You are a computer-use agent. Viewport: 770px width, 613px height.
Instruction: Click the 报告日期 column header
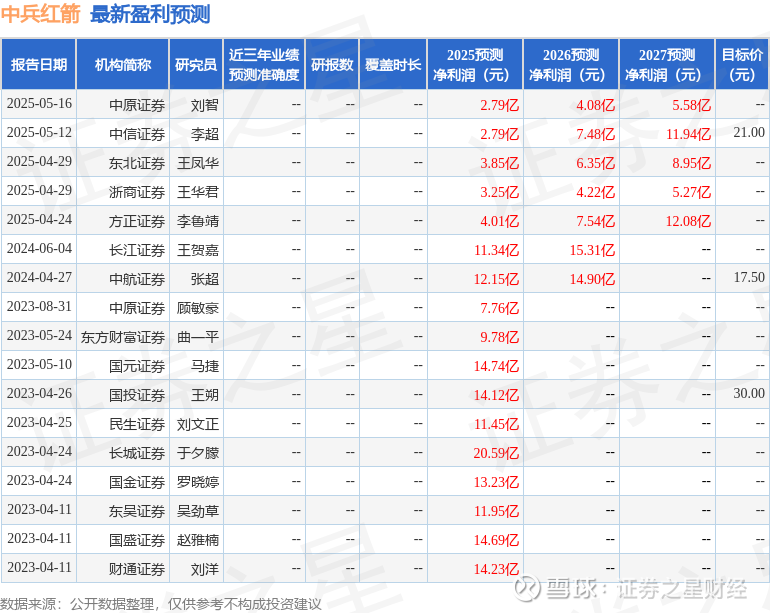tap(39, 64)
